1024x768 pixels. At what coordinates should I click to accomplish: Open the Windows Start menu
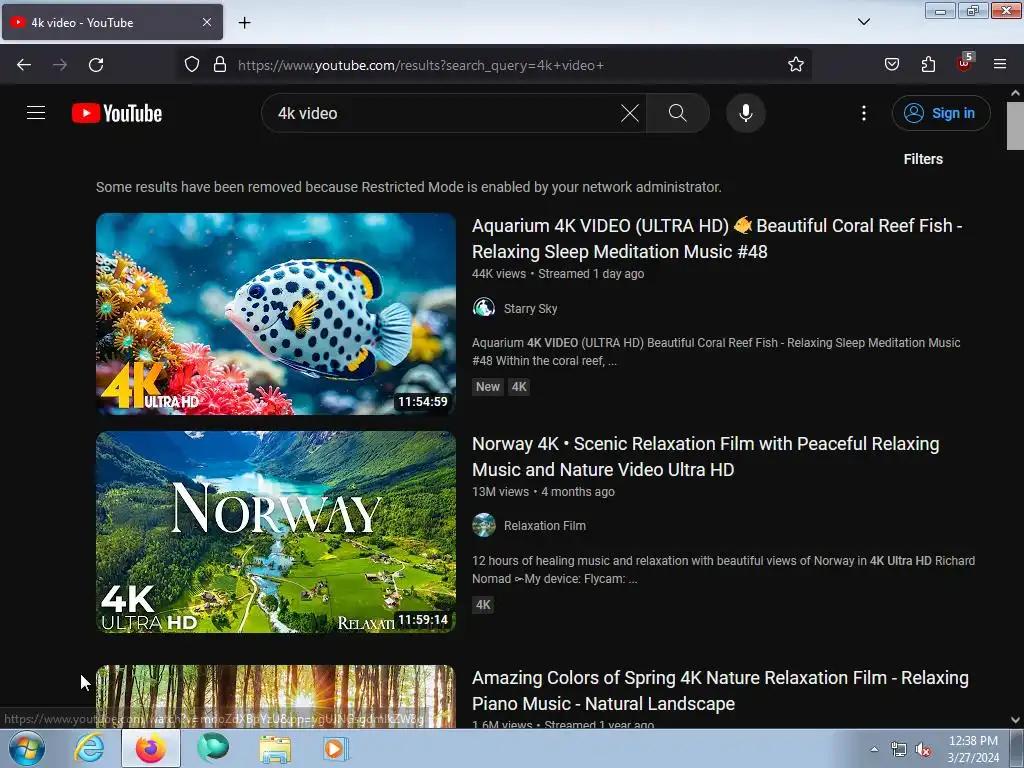[x=27, y=748]
